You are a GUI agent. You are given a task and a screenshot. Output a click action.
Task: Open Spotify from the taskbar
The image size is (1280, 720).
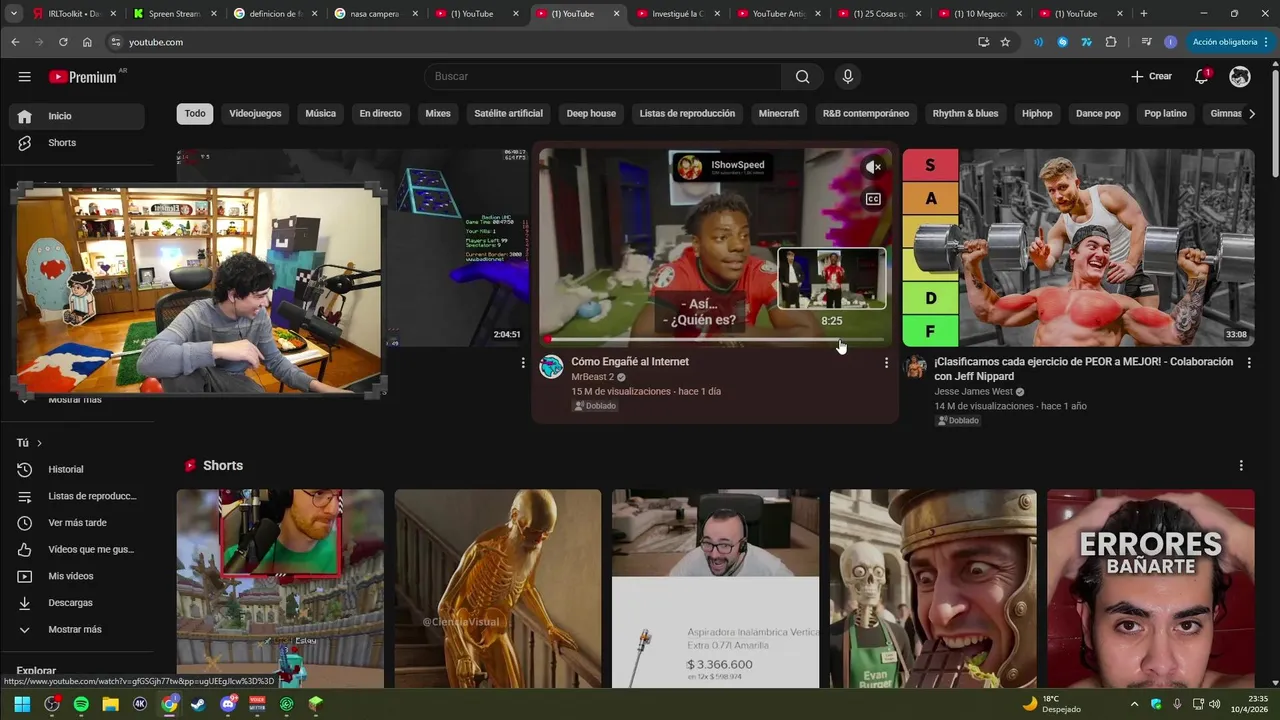(x=81, y=704)
